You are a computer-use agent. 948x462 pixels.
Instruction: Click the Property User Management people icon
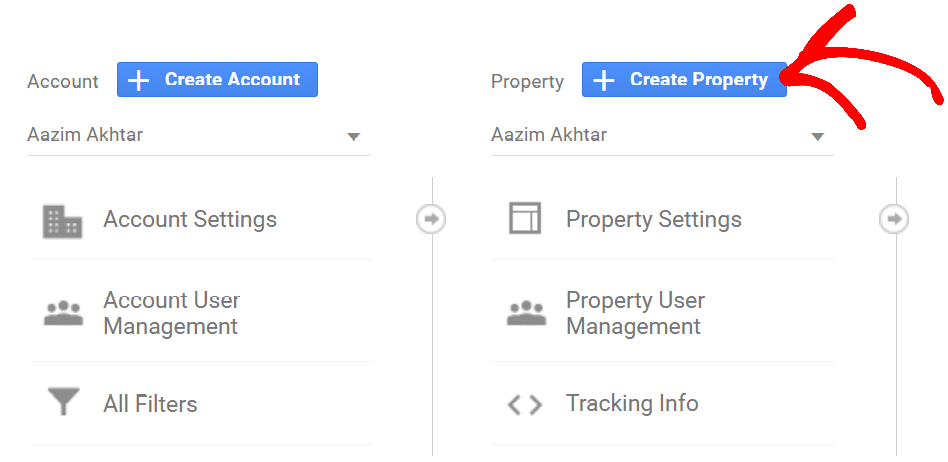526,313
